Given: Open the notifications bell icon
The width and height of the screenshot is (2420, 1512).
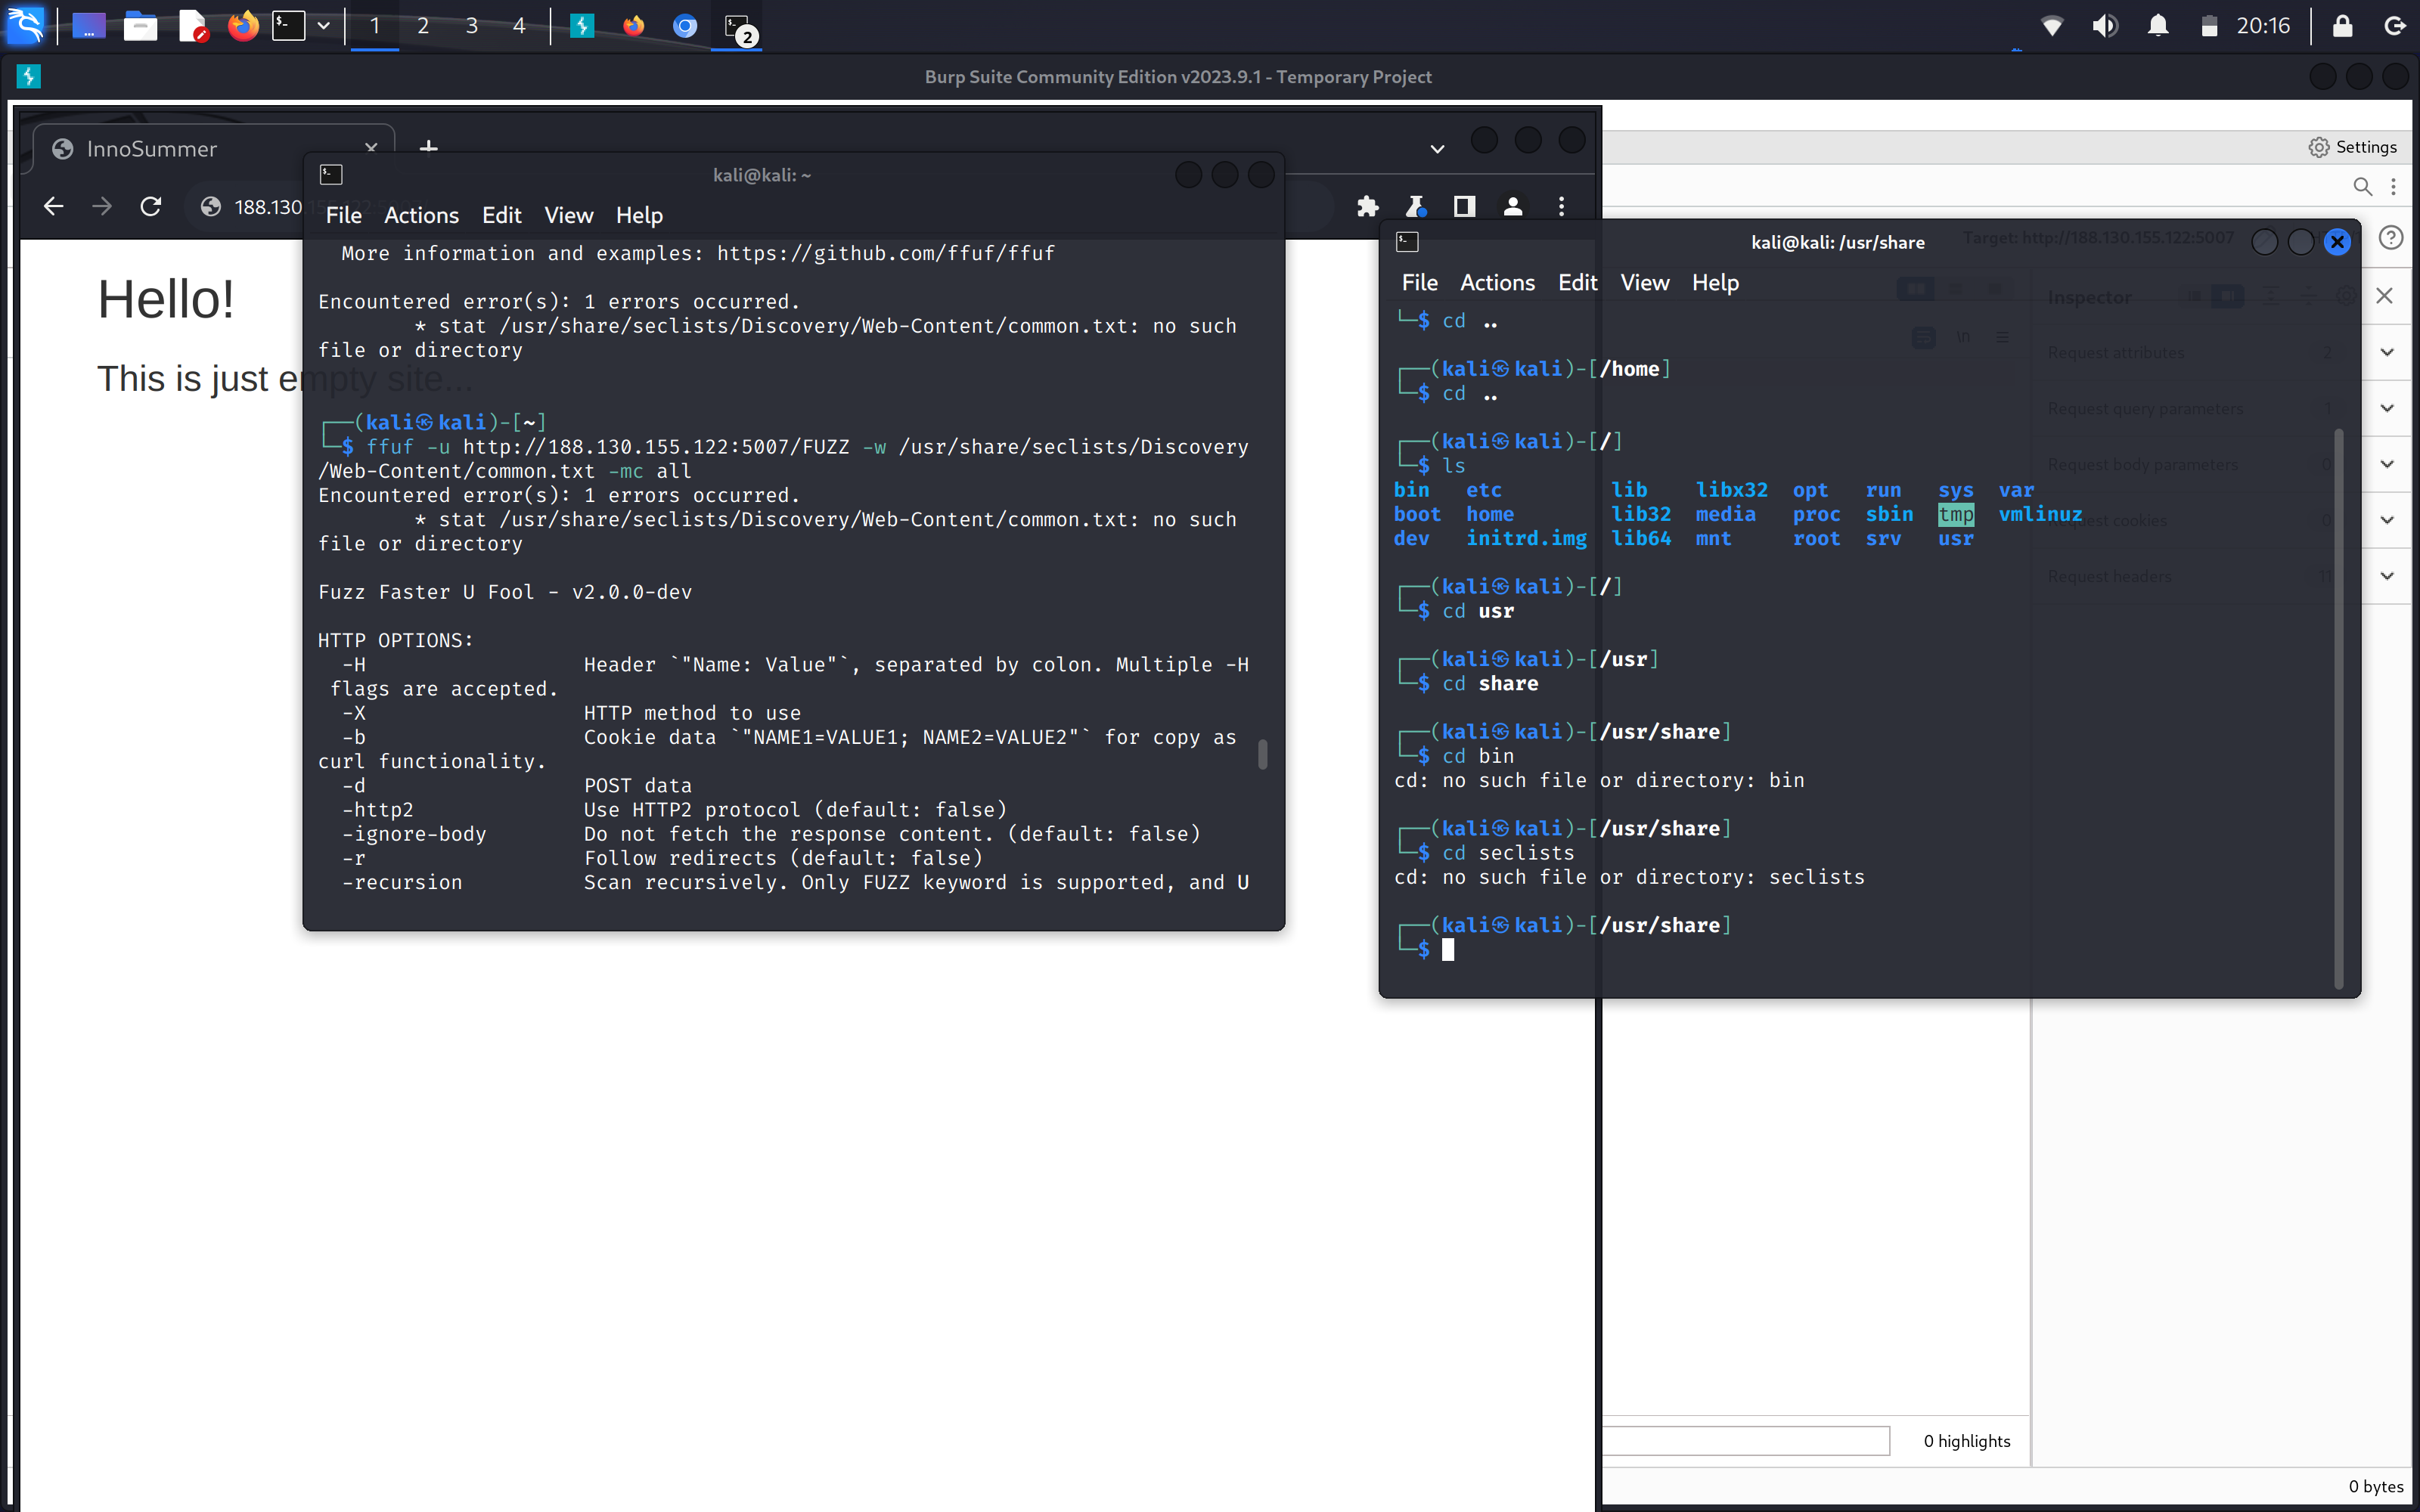Looking at the screenshot, I should click(2158, 26).
